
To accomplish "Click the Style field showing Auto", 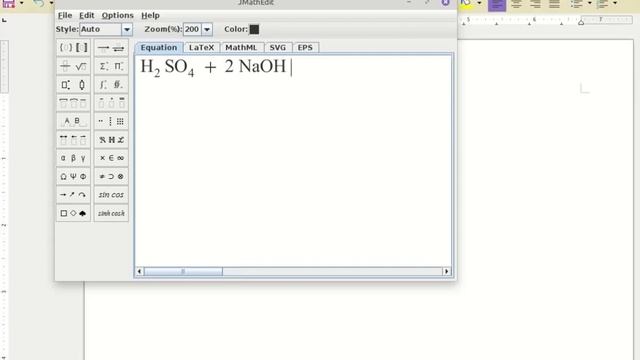I will tap(100, 29).
